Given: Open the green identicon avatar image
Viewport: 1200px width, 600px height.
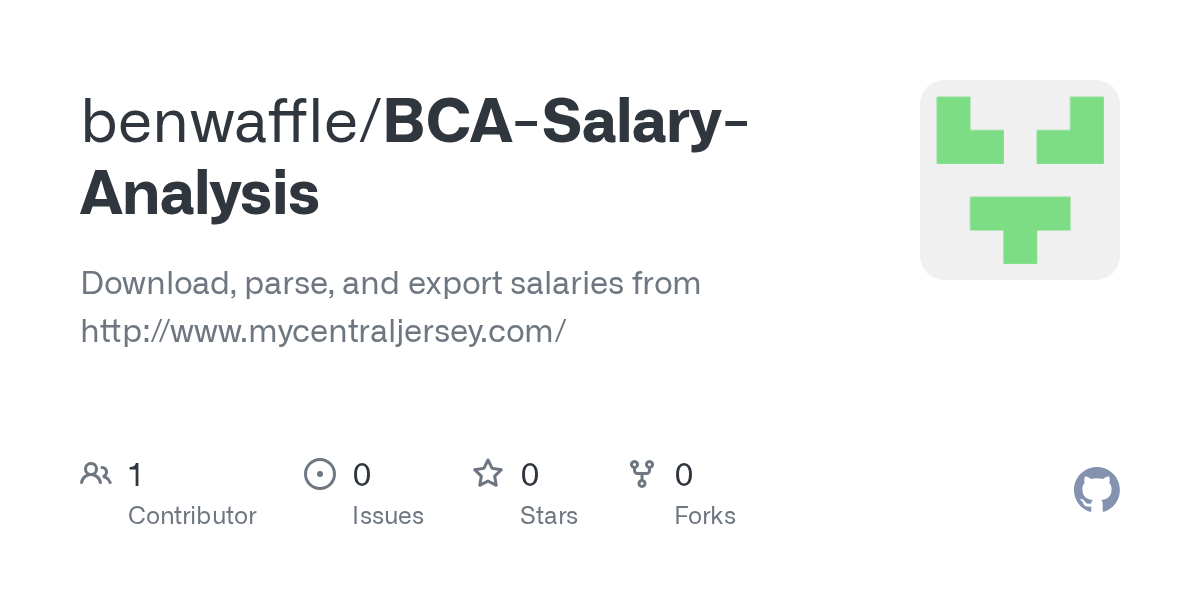Looking at the screenshot, I should pyautogui.click(x=1020, y=180).
